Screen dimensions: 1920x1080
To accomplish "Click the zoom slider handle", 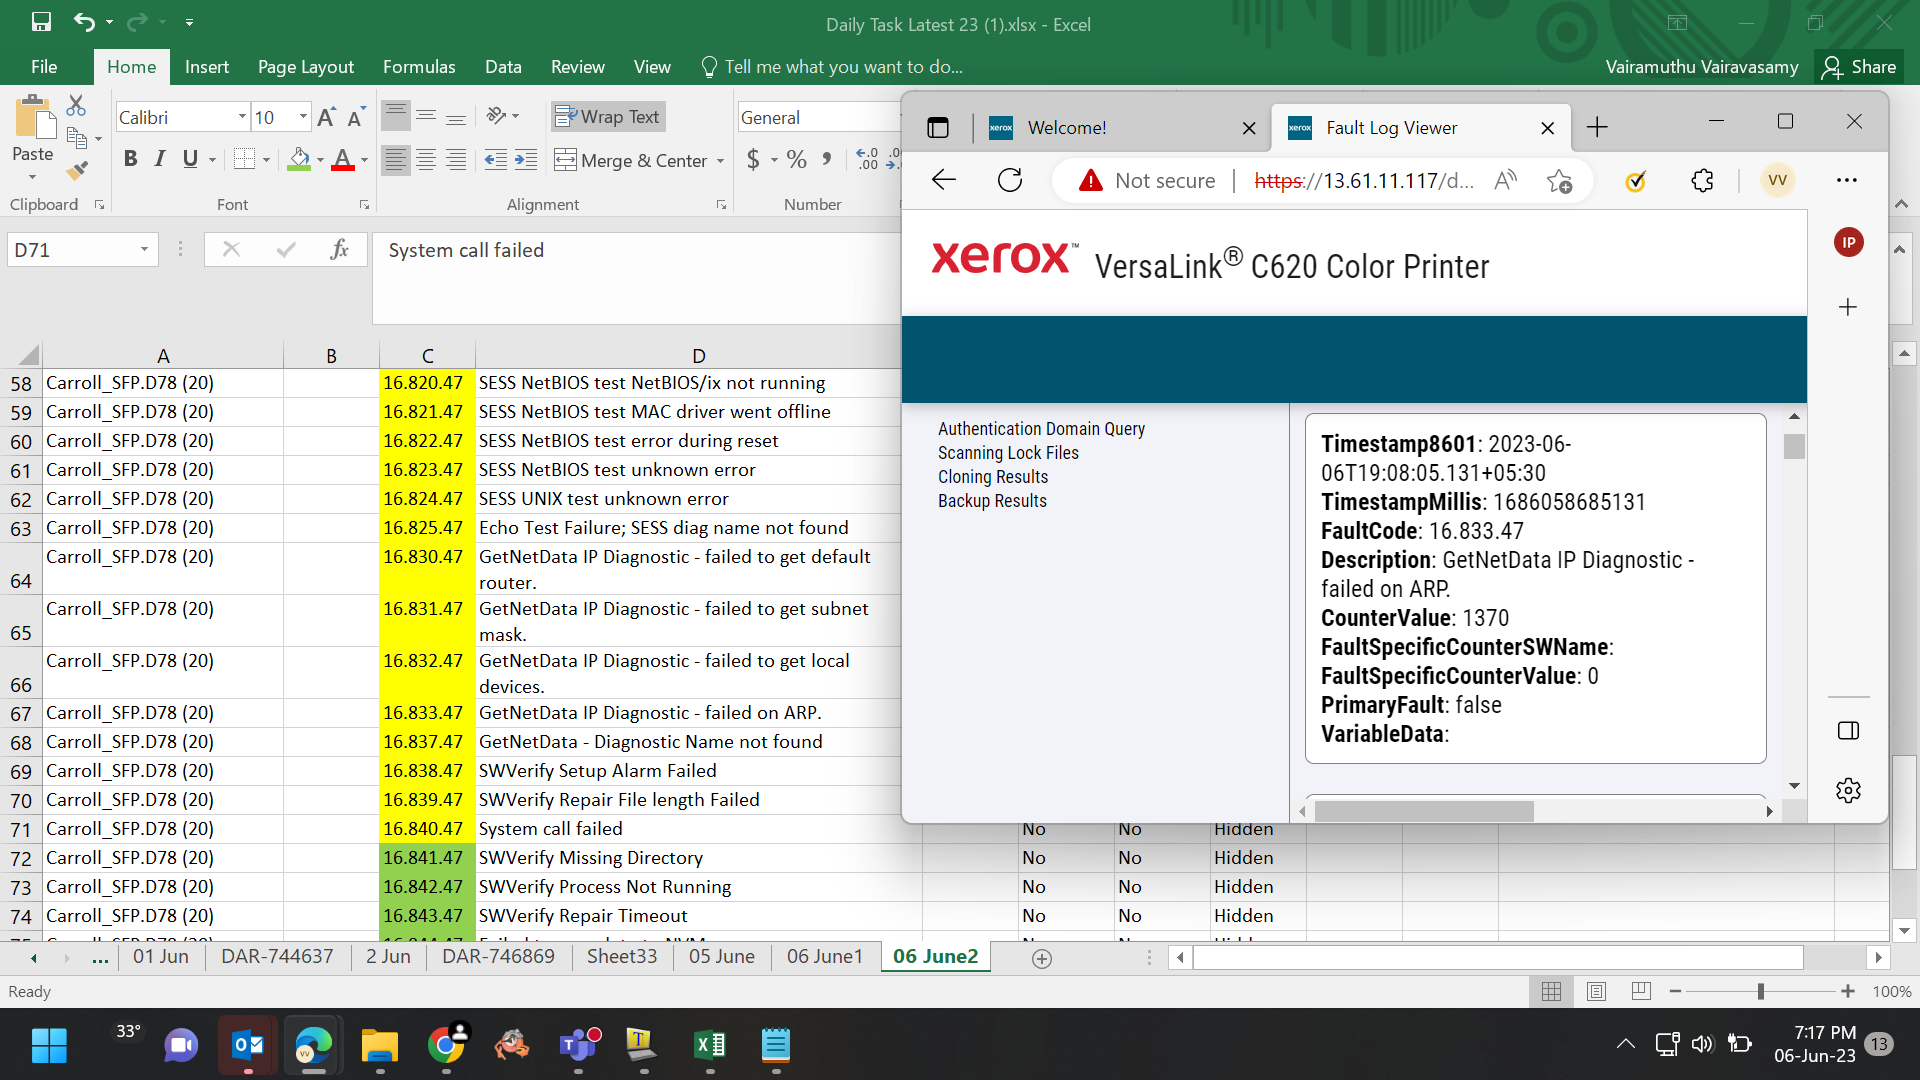I will [1760, 991].
